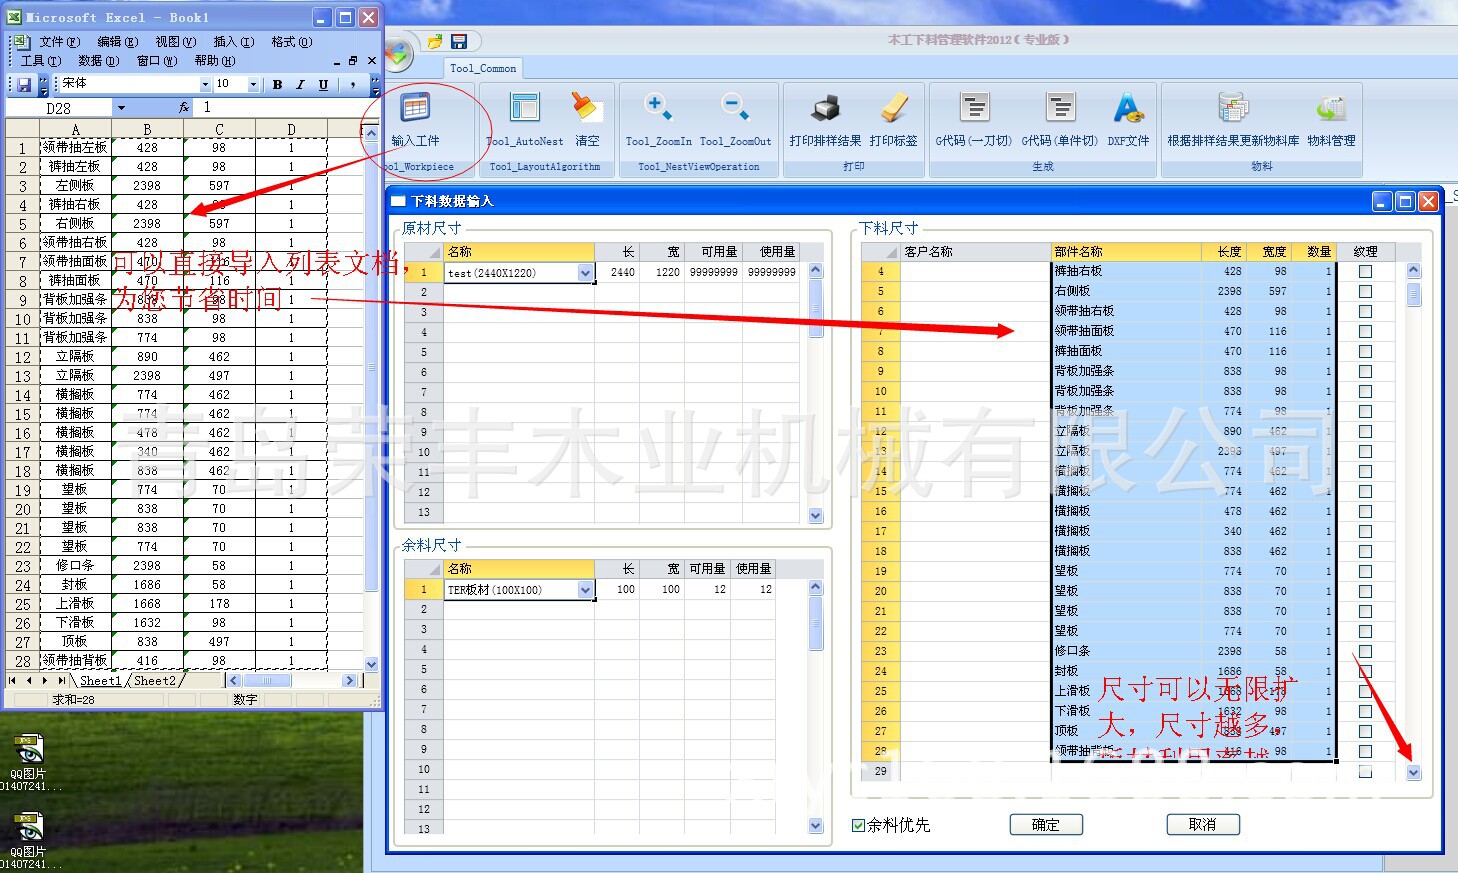
Task: Open the test(2440X1220) material dropdown
Action: pyautogui.click(x=585, y=272)
